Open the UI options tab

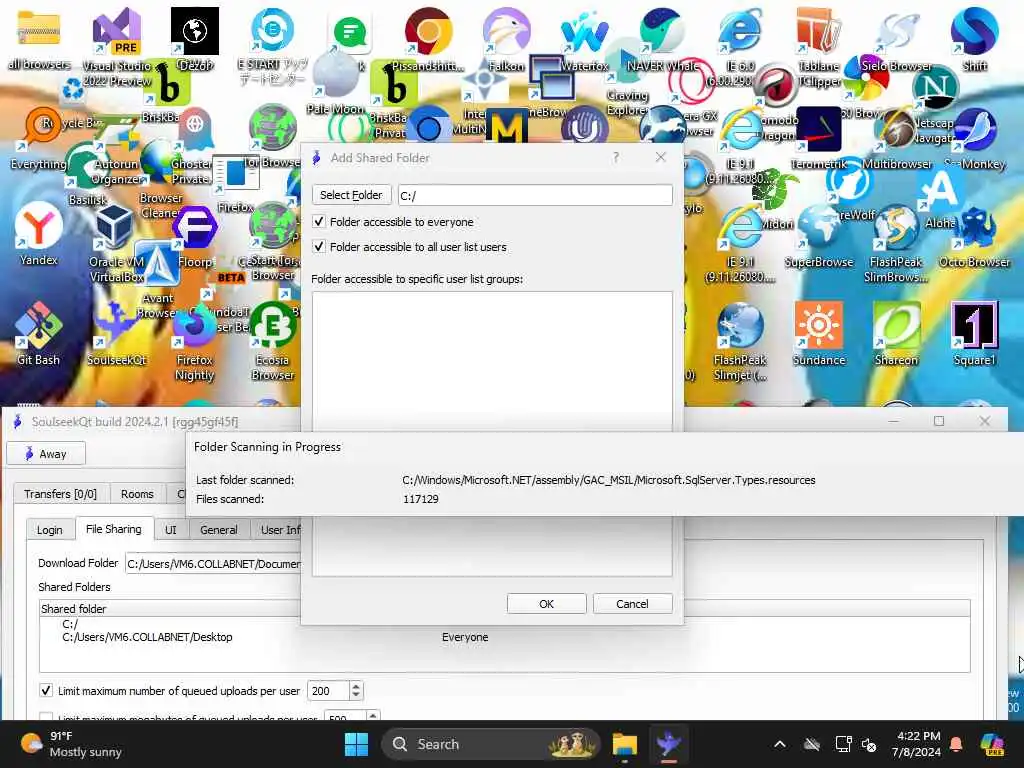pyautogui.click(x=170, y=530)
